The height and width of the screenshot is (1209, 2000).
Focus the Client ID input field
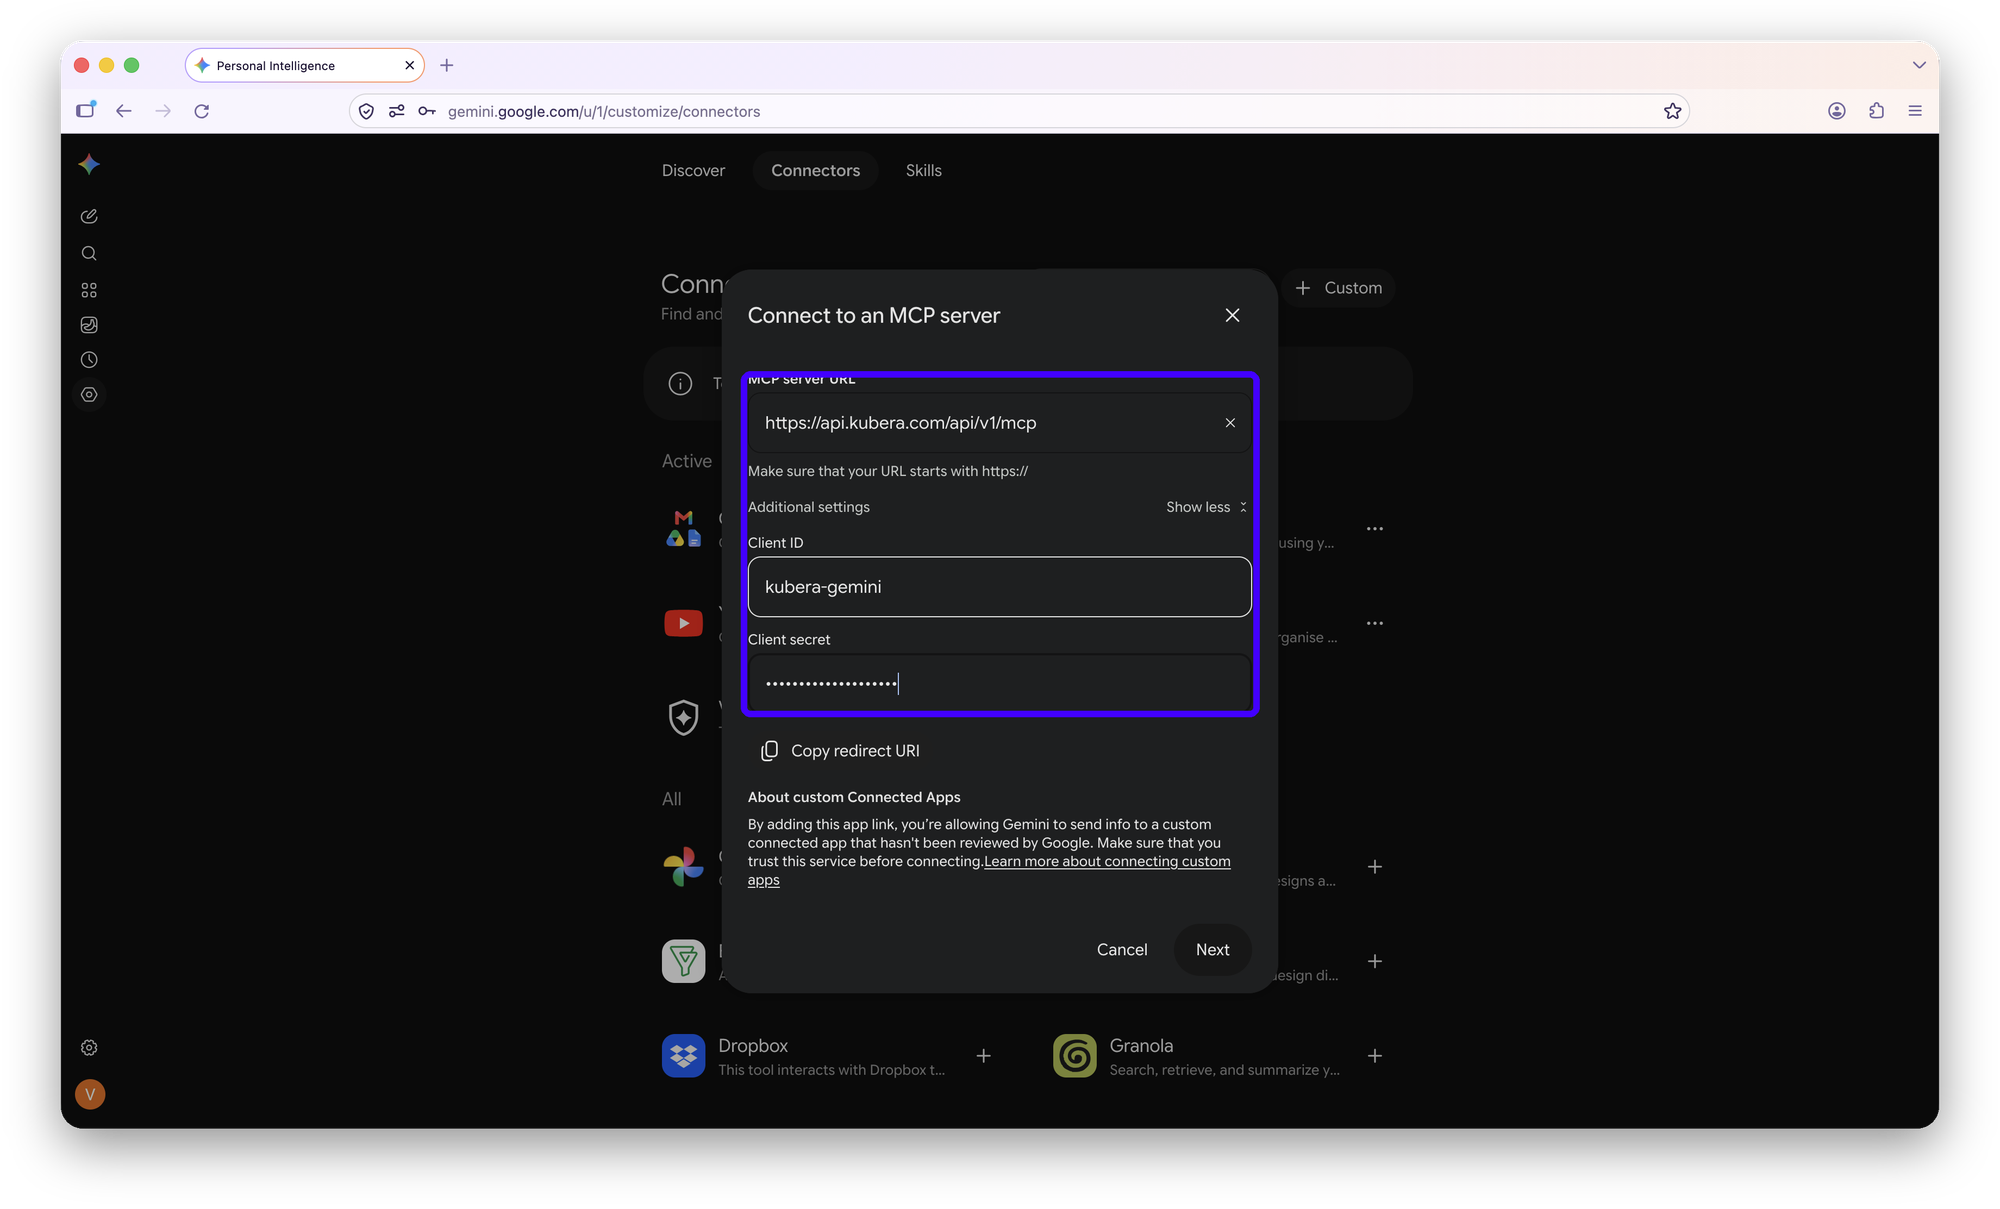click(x=999, y=587)
